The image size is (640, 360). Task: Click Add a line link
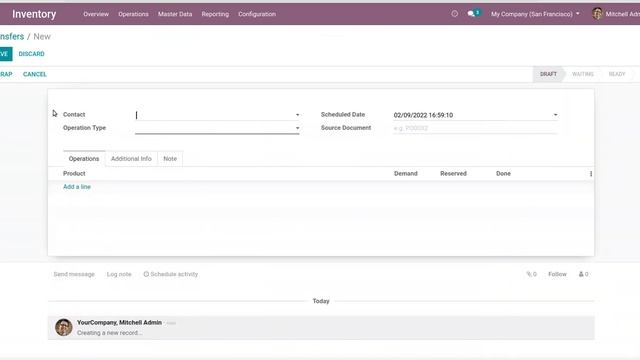pyautogui.click(x=77, y=187)
